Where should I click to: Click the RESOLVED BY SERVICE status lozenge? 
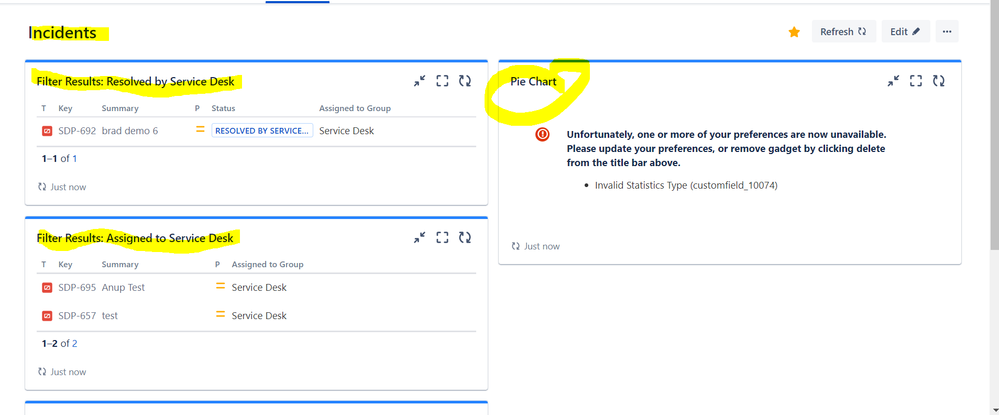pyautogui.click(x=262, y=131)
